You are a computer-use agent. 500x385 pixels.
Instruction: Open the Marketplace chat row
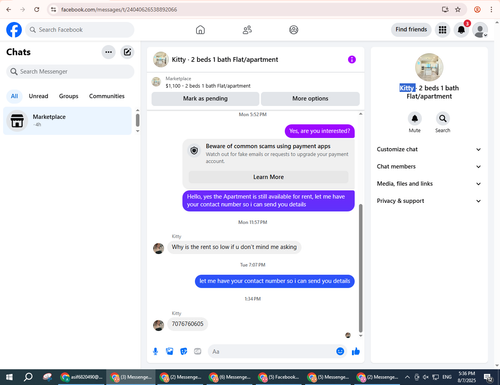point(68,121)
